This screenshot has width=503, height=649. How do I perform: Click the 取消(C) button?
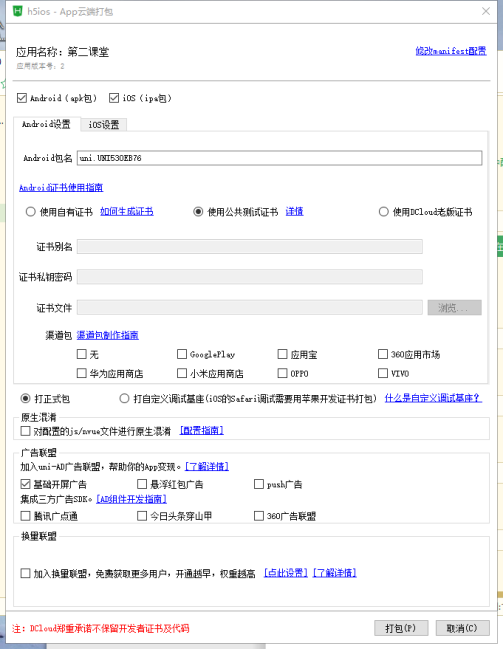[x=462, y=628]
